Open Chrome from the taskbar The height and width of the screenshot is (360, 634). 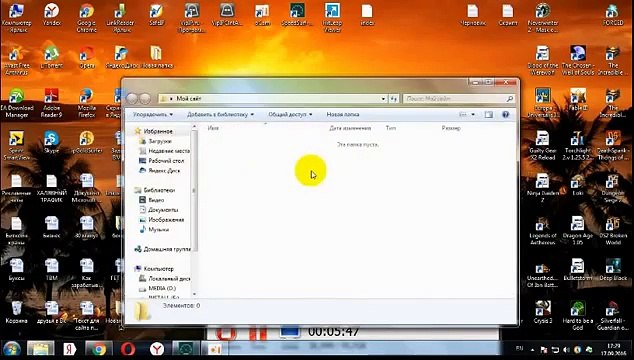pos(99,349)
